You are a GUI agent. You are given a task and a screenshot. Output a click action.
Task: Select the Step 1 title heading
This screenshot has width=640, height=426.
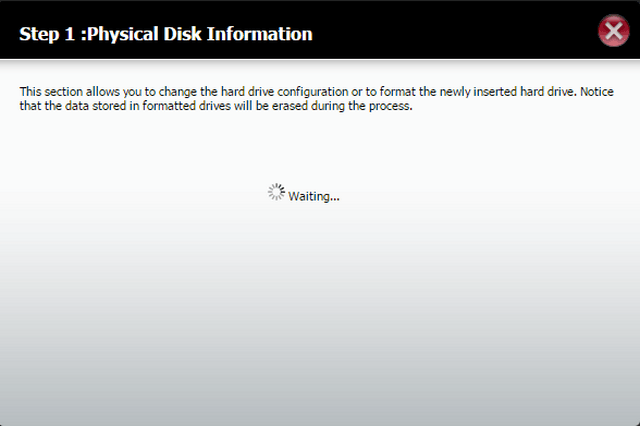tap(166, 34)
